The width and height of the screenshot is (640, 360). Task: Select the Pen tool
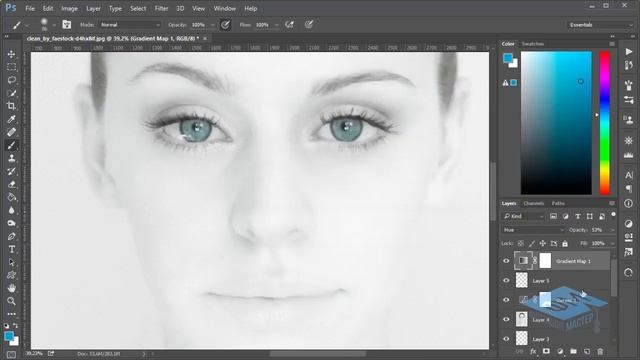click(x=11, y=236)
